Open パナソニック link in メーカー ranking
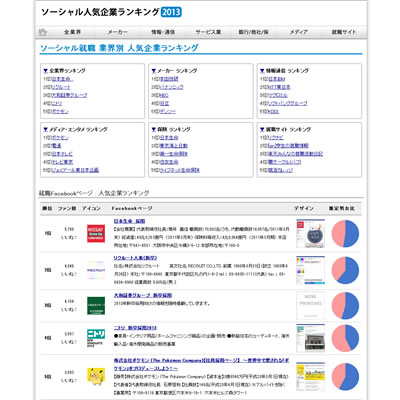Screen dimensions: 400x400 point(172,87)
